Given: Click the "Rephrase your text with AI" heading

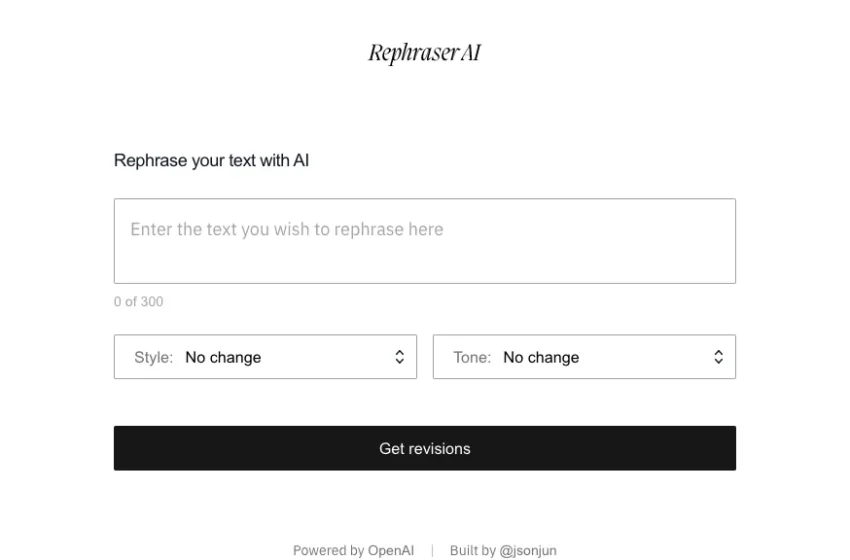Looking at the screenshot, I should 211,160.
